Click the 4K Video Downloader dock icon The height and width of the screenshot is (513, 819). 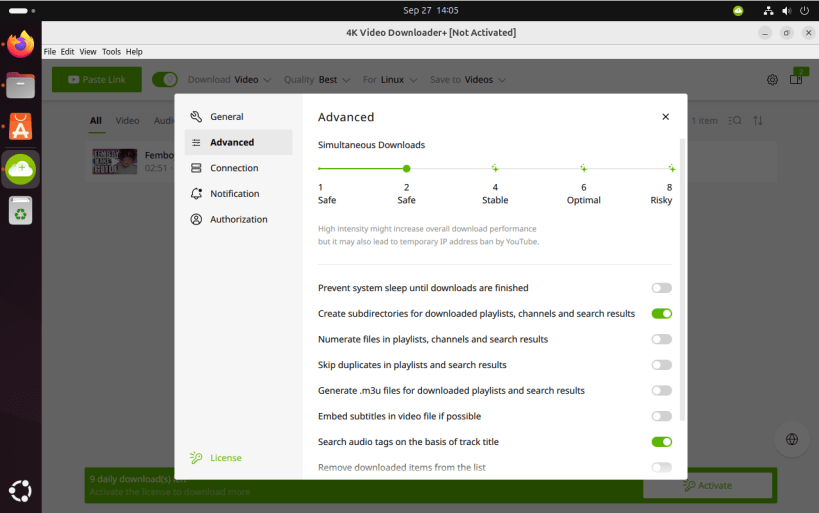pyautogui.click(x=20, y=169)
